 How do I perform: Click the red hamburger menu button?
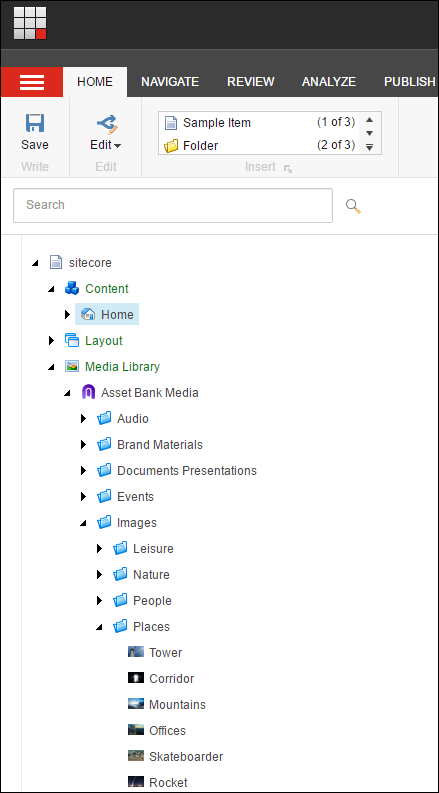[x=32, y=82]
